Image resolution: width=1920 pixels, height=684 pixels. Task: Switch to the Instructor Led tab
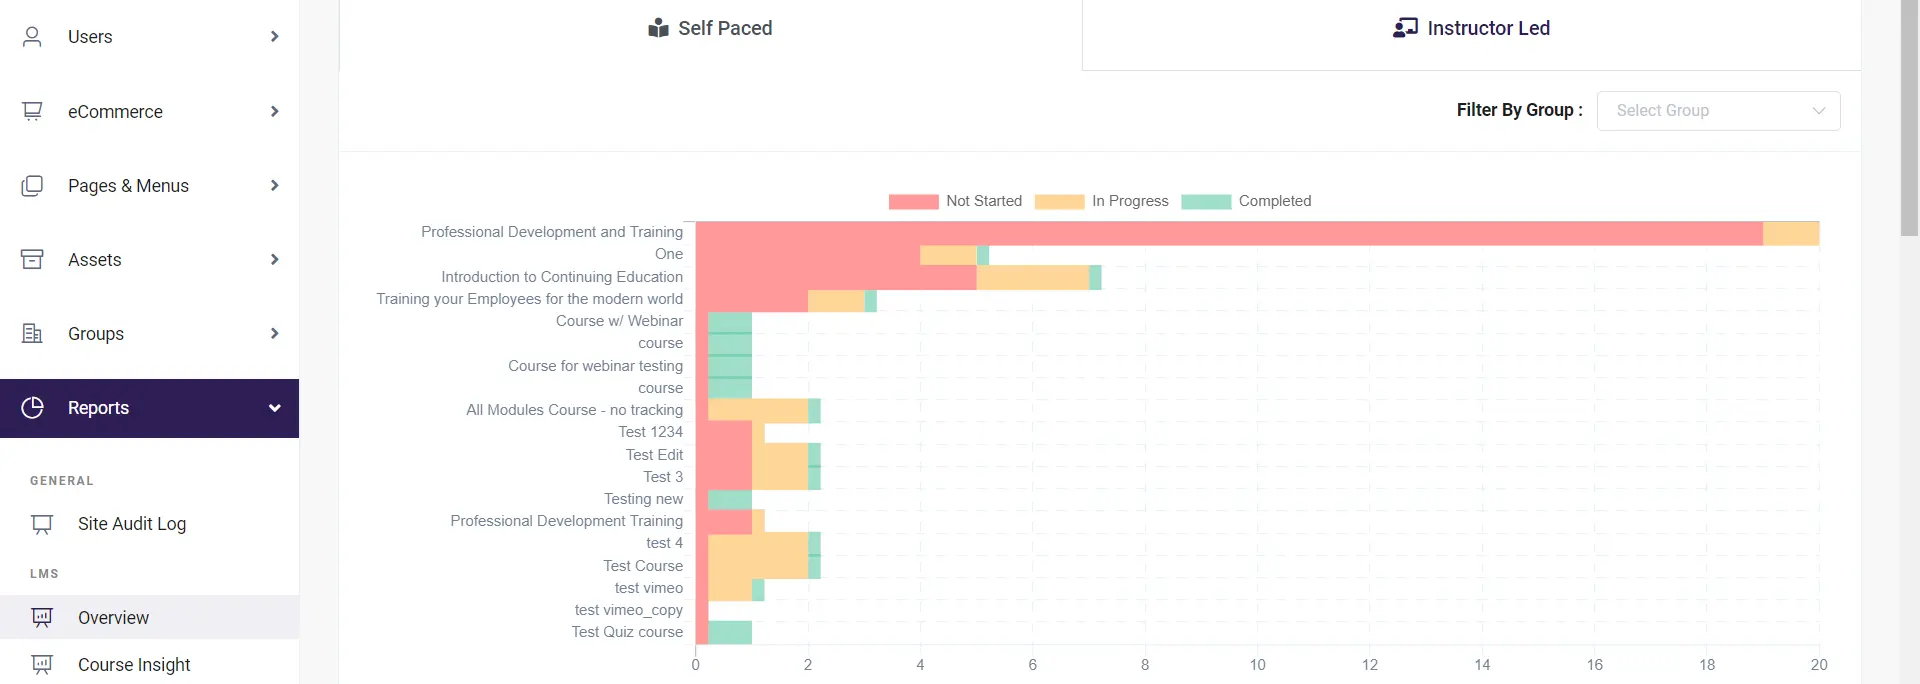1471,28
